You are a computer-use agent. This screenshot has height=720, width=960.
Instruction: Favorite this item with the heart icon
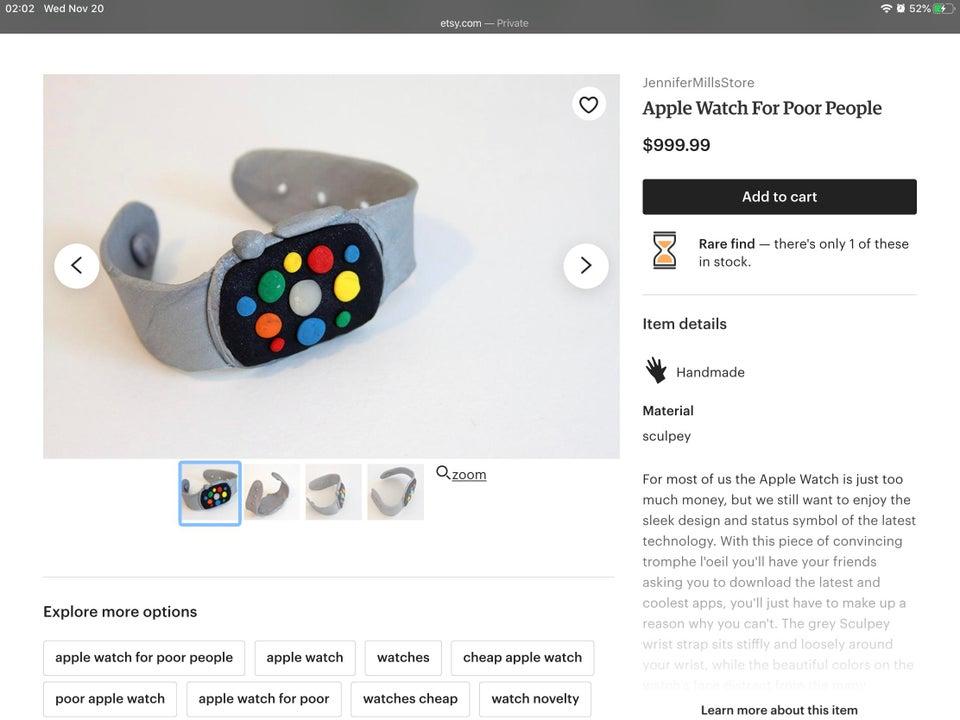(x=589, y=104)
